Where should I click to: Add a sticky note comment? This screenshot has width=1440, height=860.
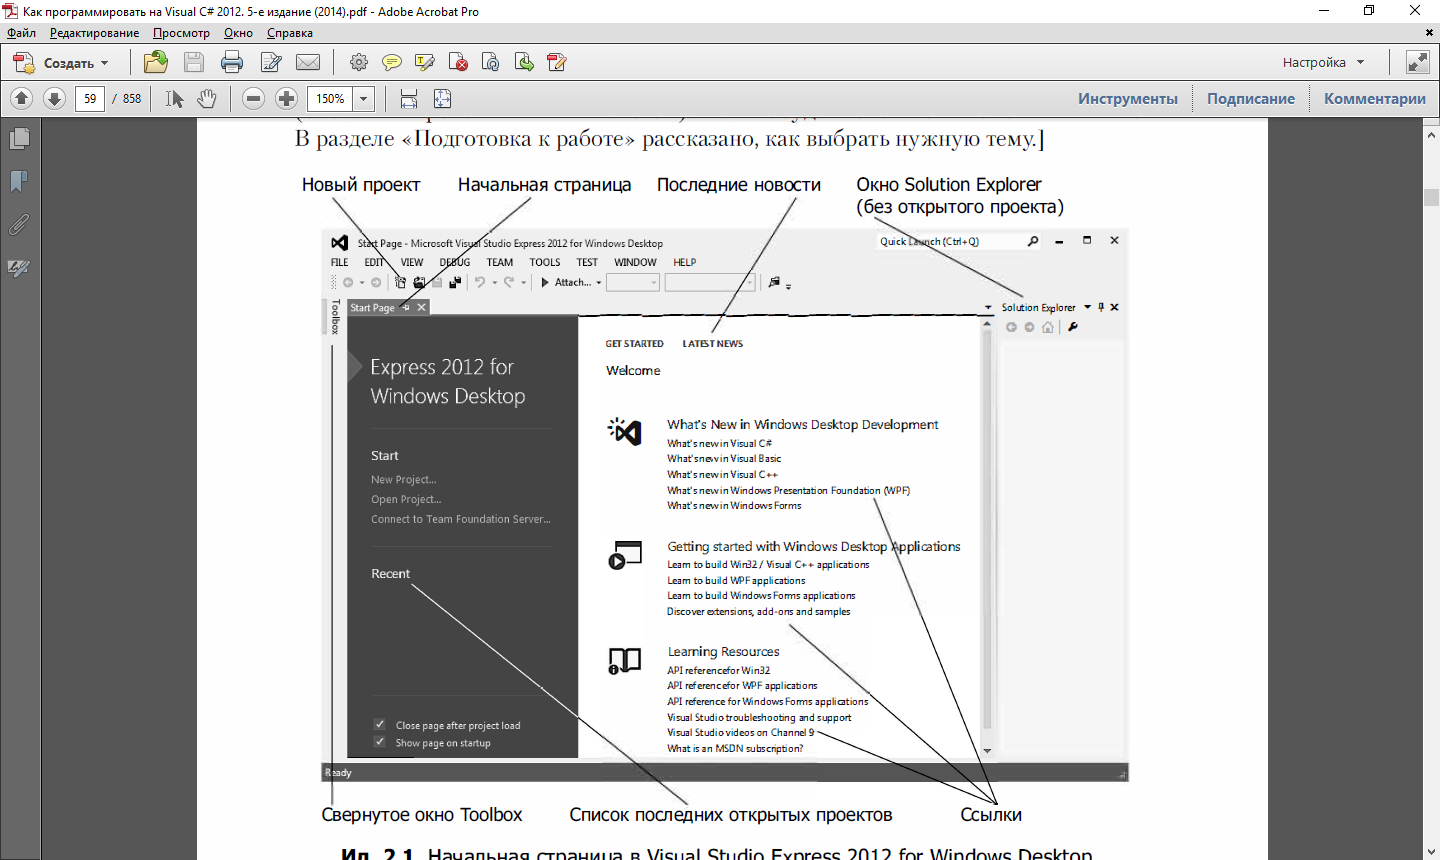tap(392, 62)
